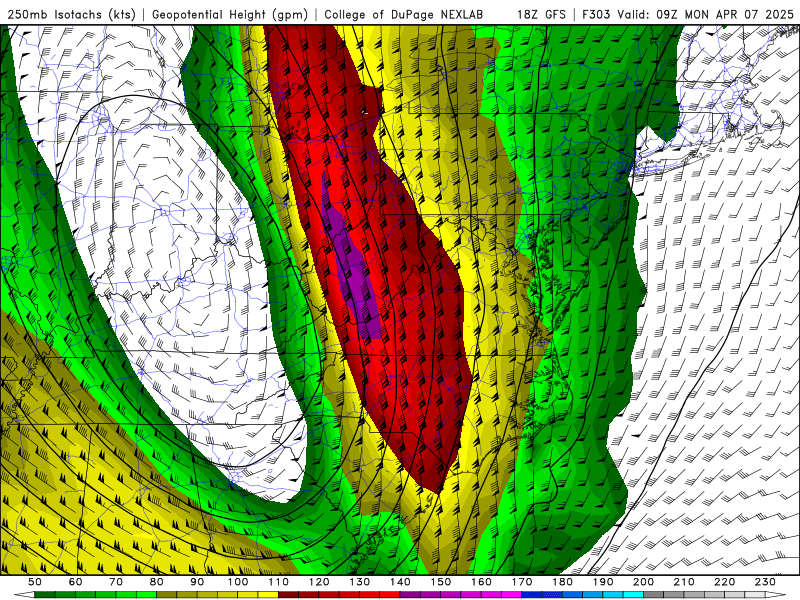
Task: Select the 120 value on the color scale
Action: [x=319, y=582]
